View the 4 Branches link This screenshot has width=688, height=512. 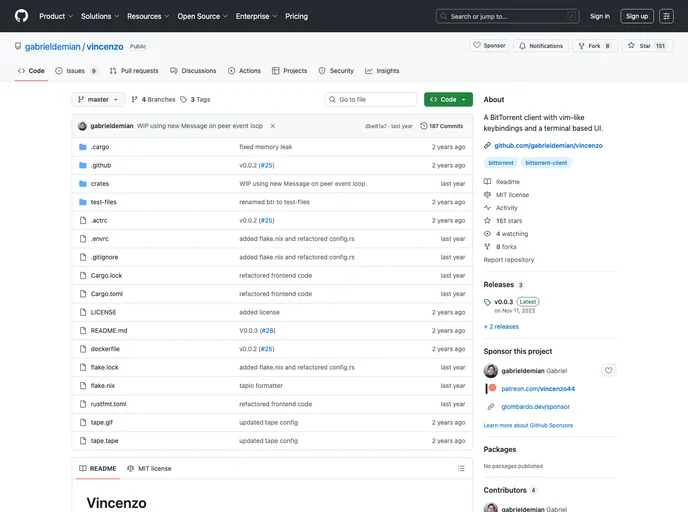click(153, 100)
